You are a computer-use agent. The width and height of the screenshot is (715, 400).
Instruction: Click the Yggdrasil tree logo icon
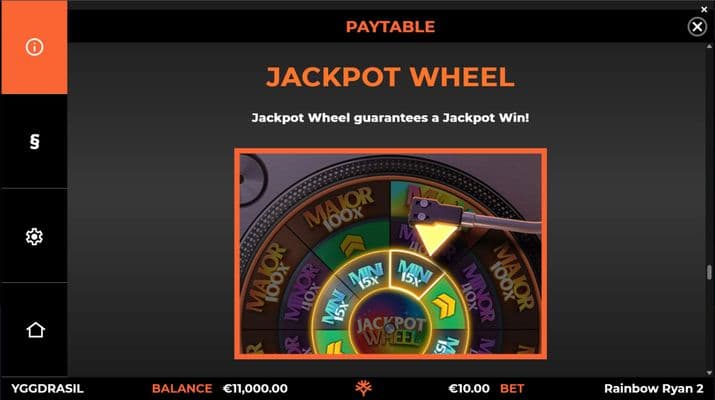(363, 388)
